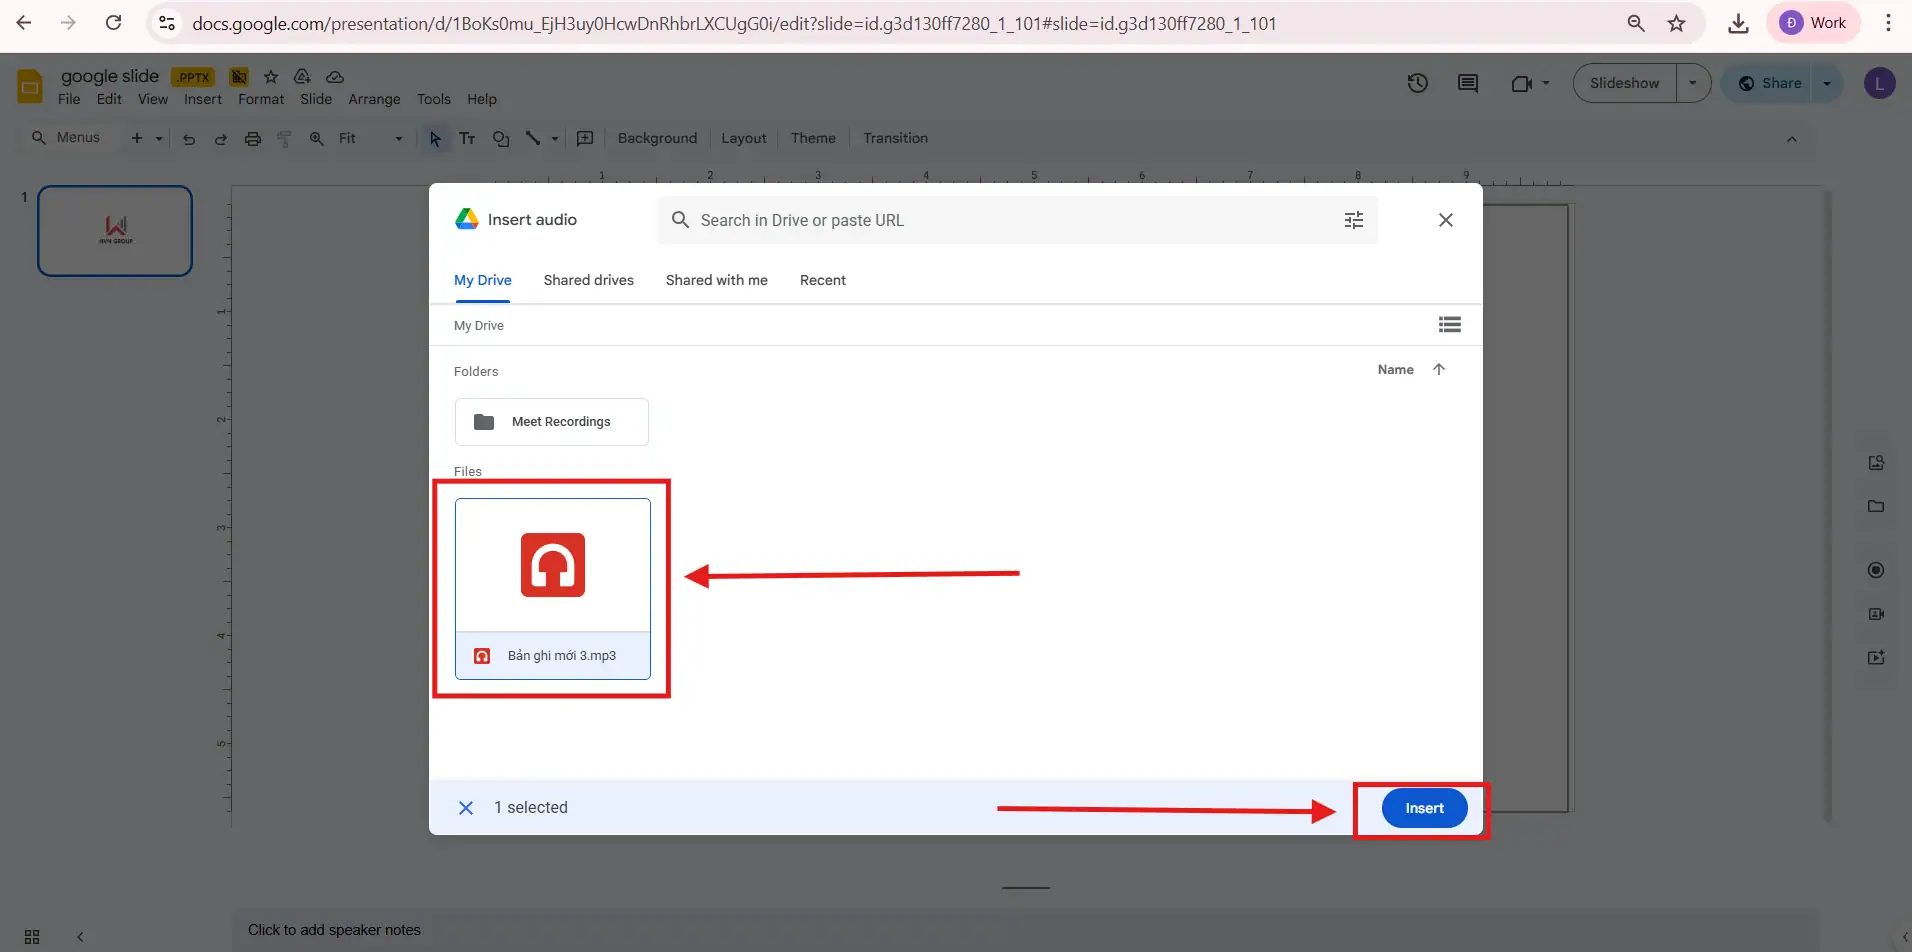The image size is (1912, 952).
Task: Switch to Shared with me tab
Action: click(716, 280)
